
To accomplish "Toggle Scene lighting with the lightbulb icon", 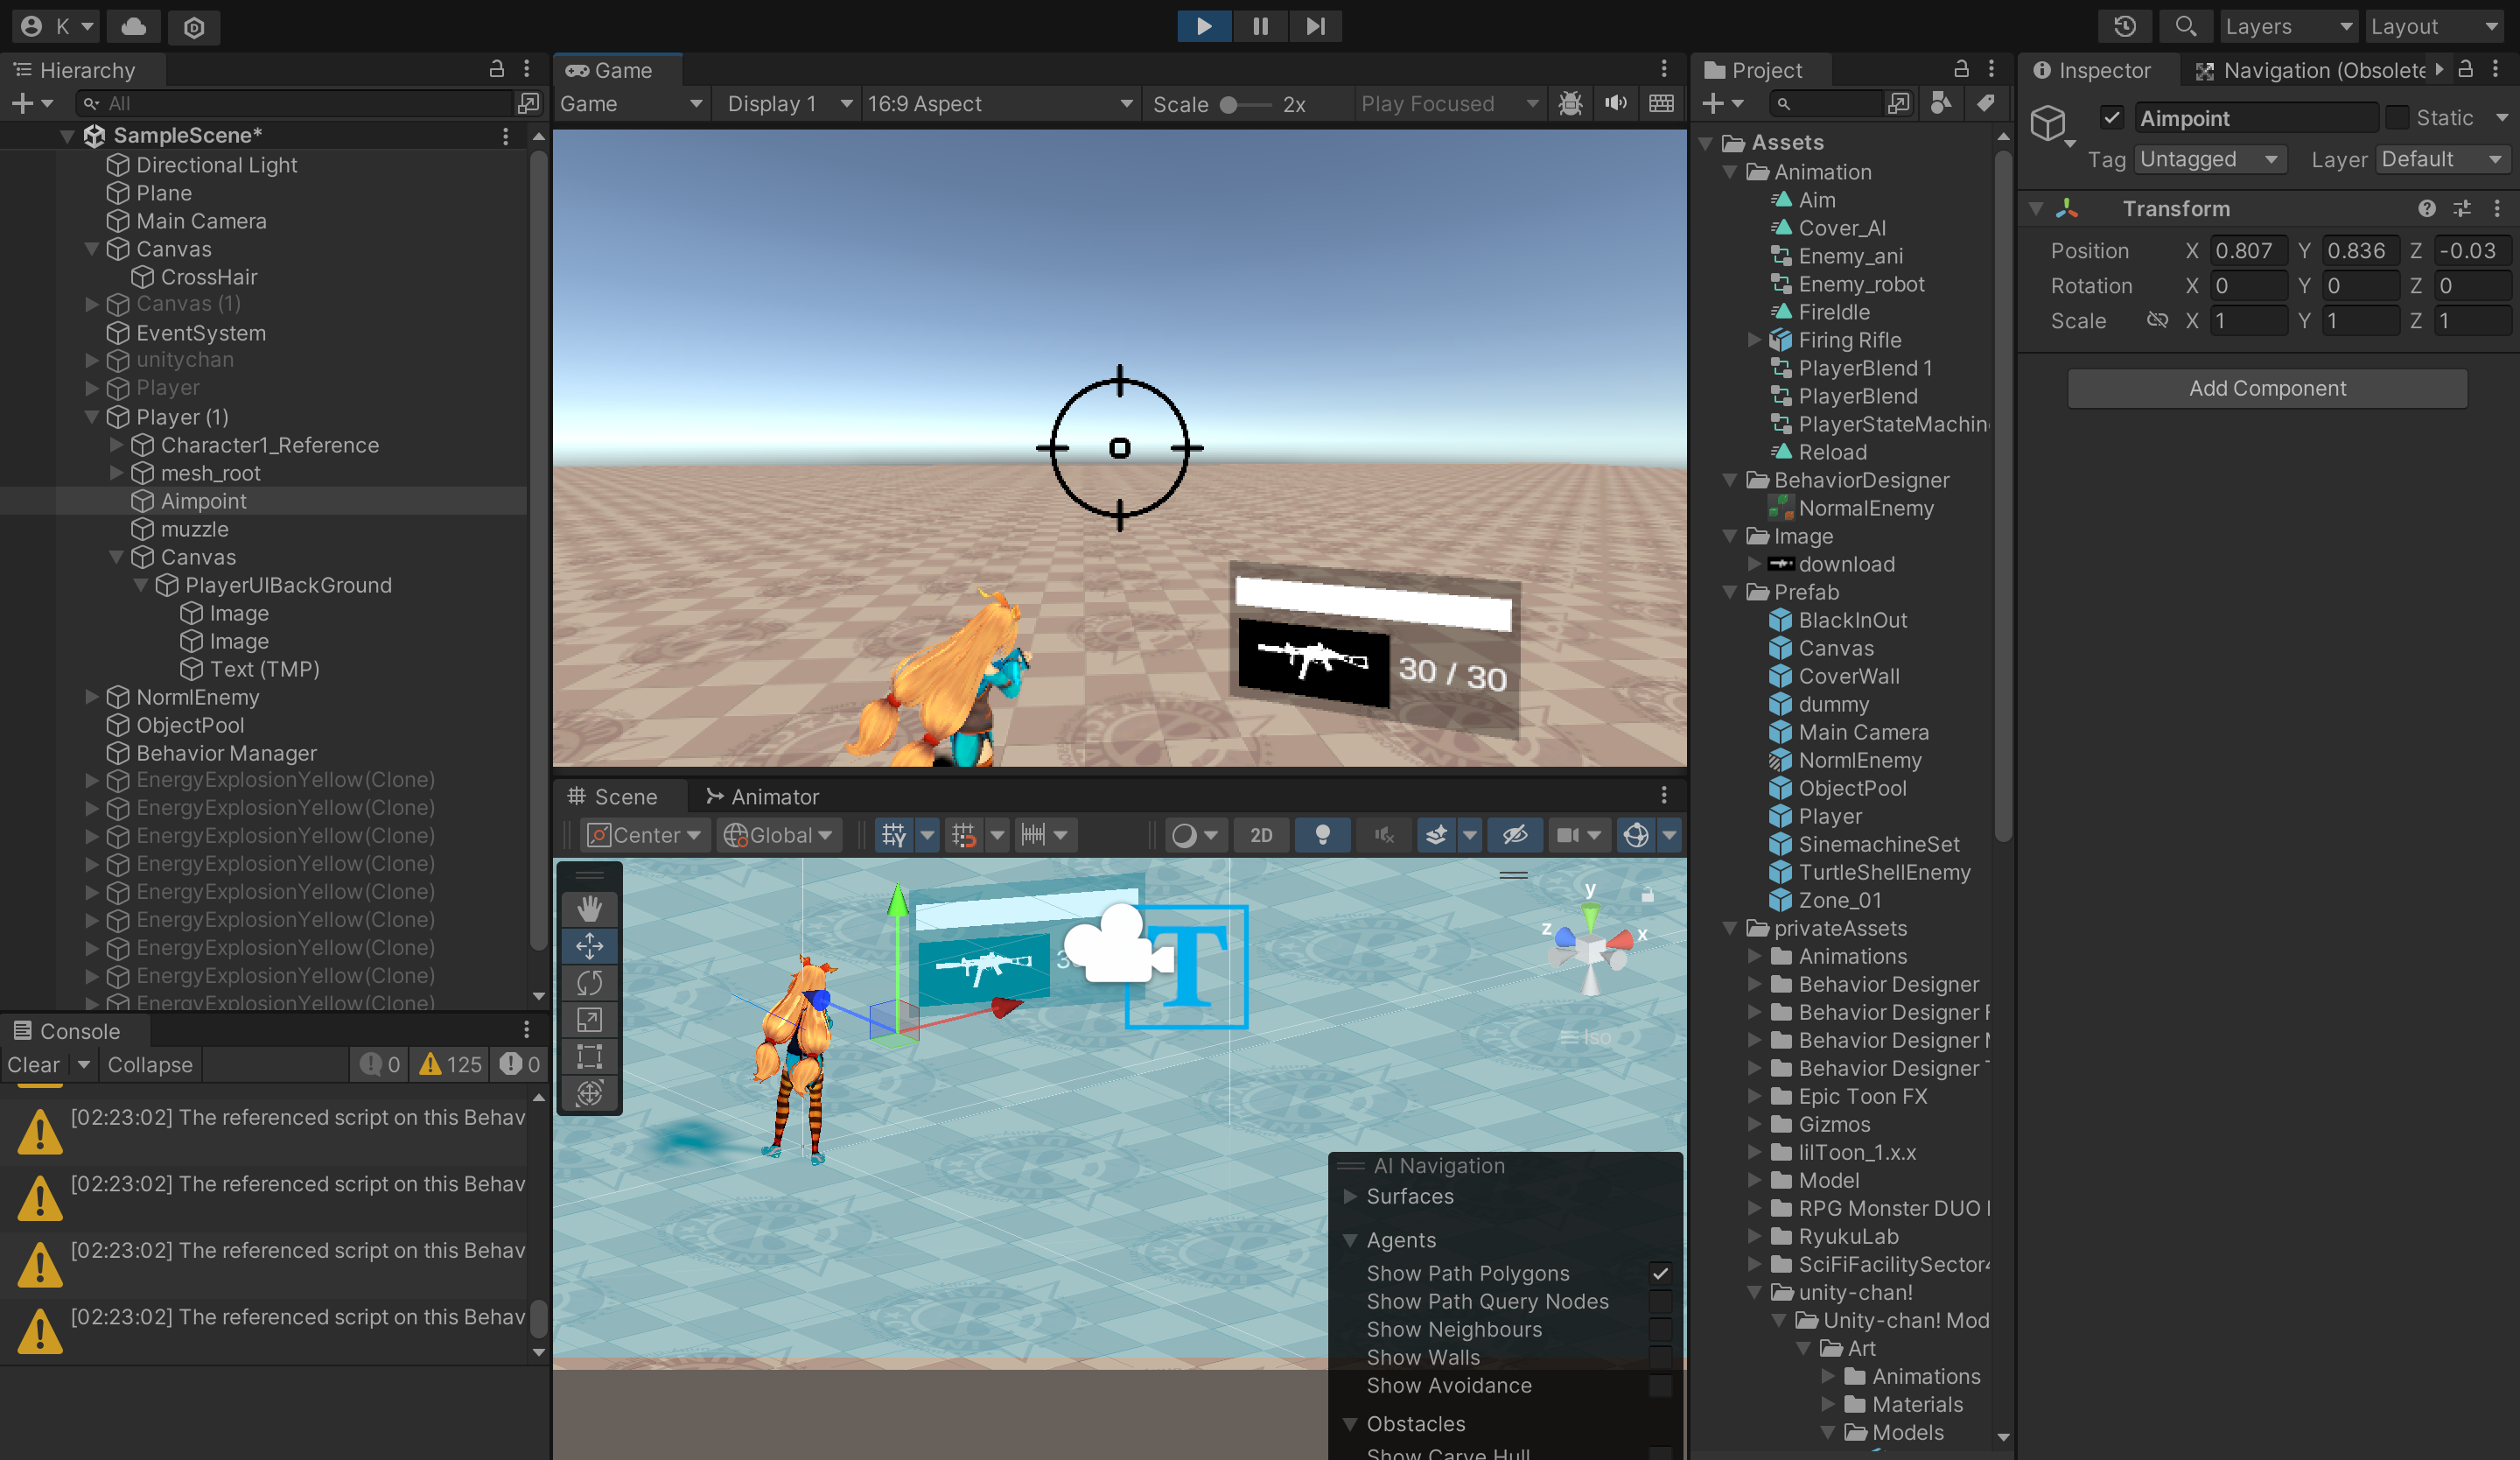I will (1322, 835).
